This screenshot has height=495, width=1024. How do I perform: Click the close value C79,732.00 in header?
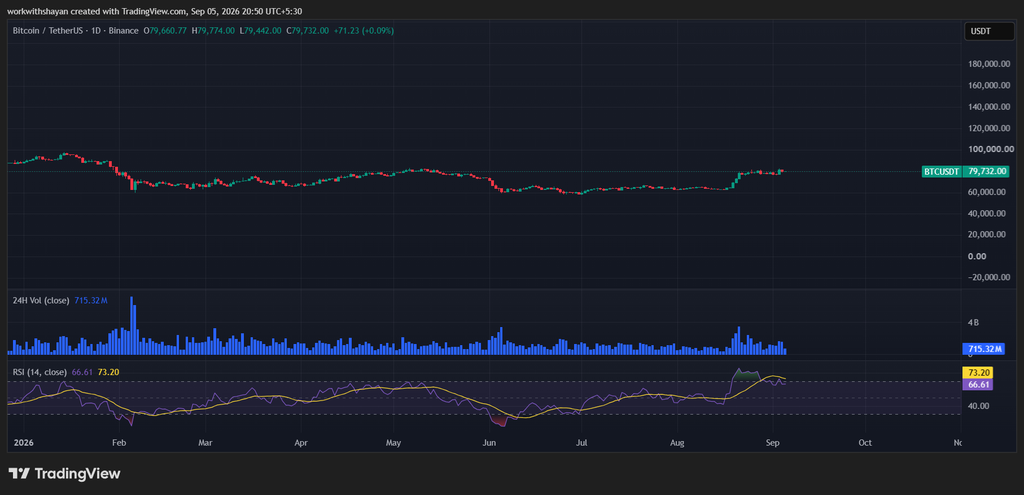pos(308,31)
